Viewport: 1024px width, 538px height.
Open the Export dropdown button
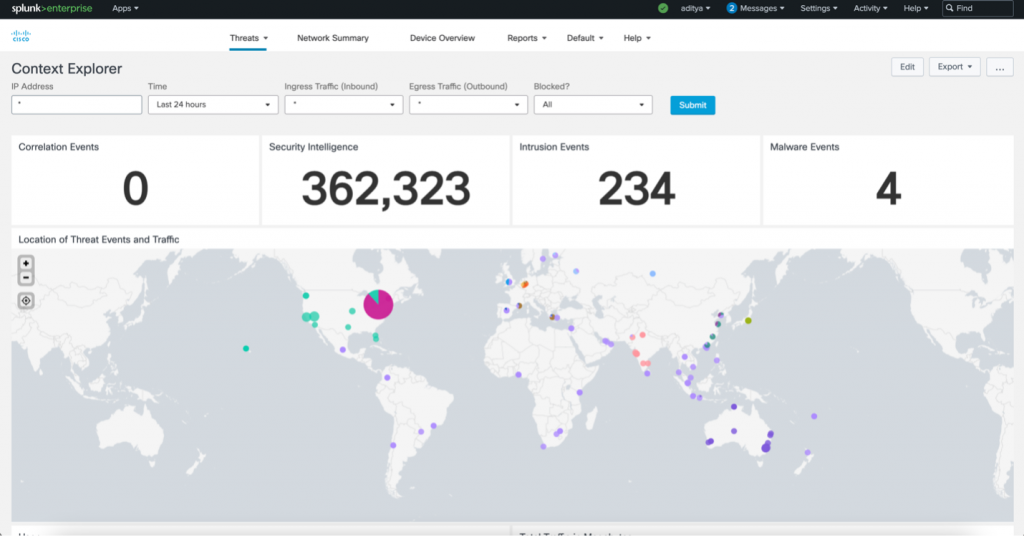(954, 67)
